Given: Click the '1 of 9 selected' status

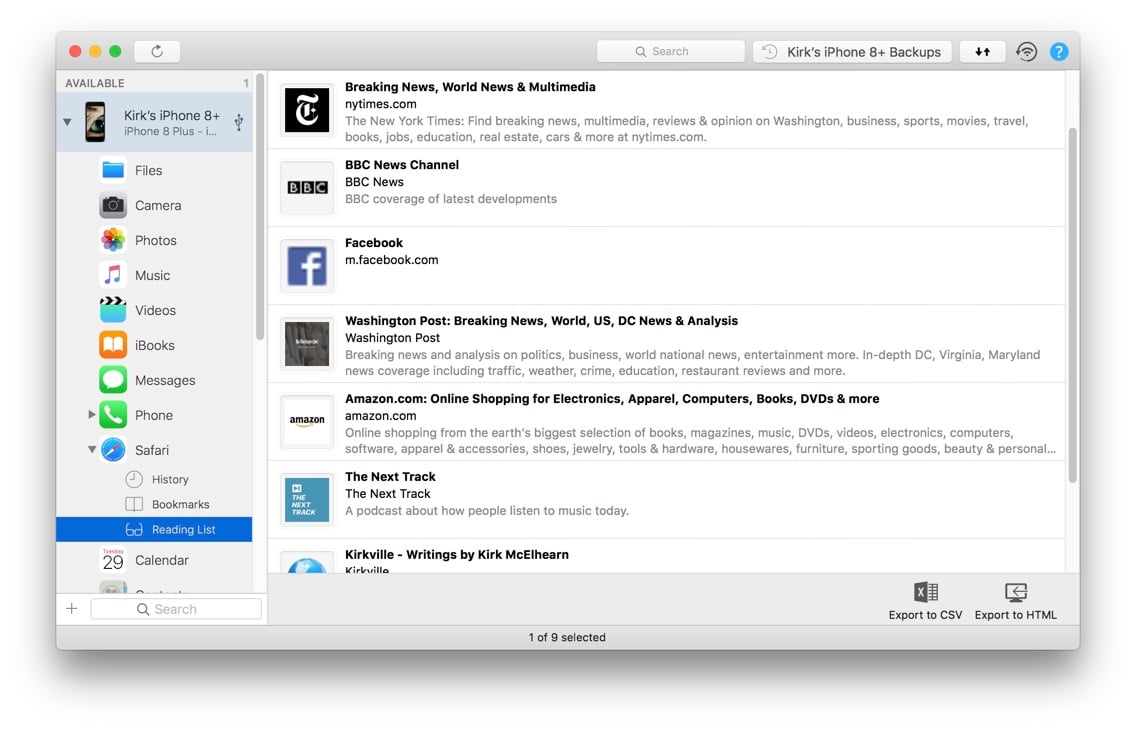Looking at the screenshot, I should tap(567, 637).
